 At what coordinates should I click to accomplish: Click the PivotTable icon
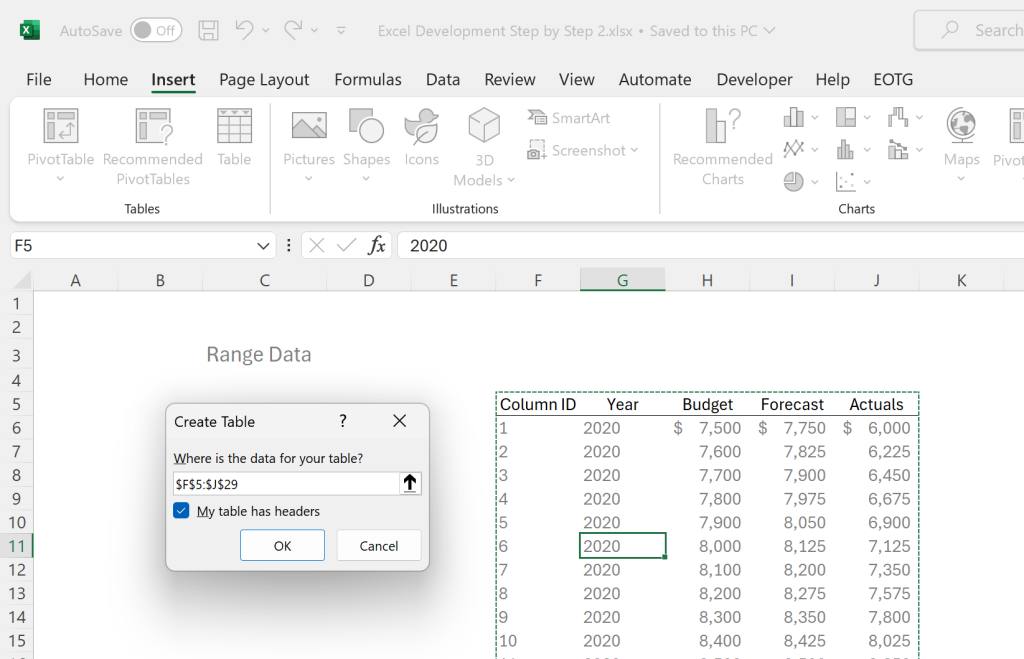coord(61,125)
